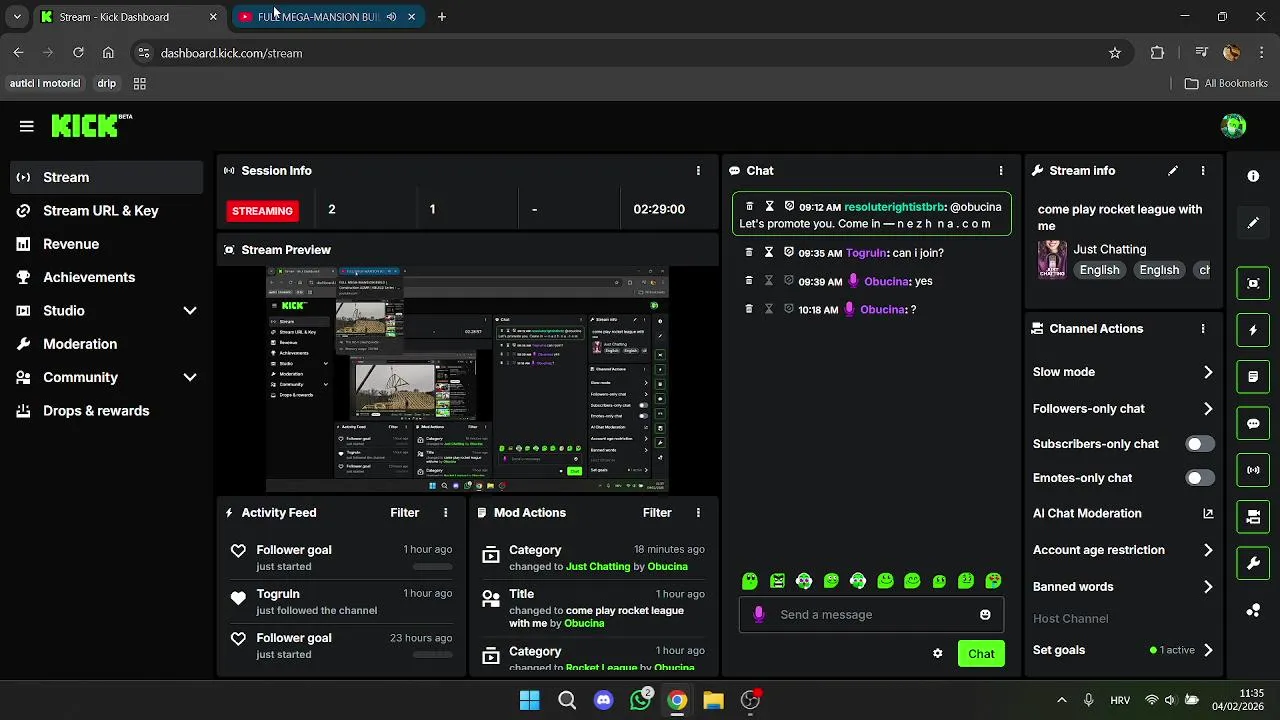The height and width of the screenshot is (720, 1280).
Task: Open WhatsApp from the taskbar
Action: pos(640,700)
